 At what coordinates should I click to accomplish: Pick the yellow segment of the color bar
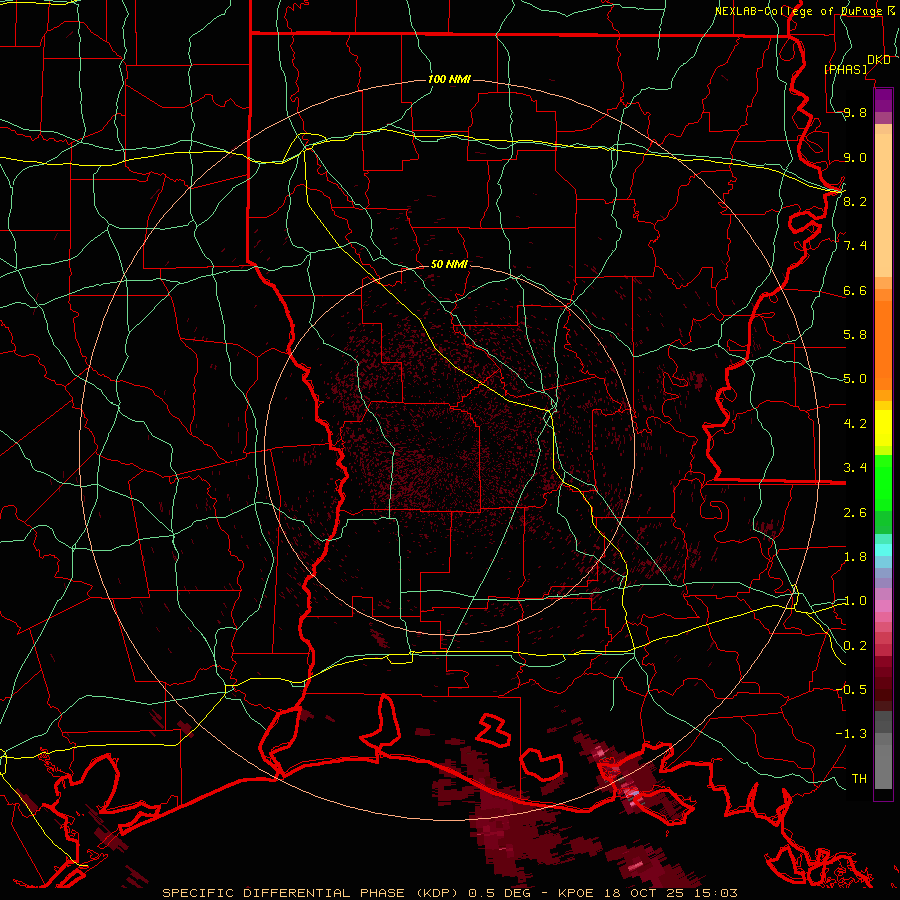click(x=883, y=428)
